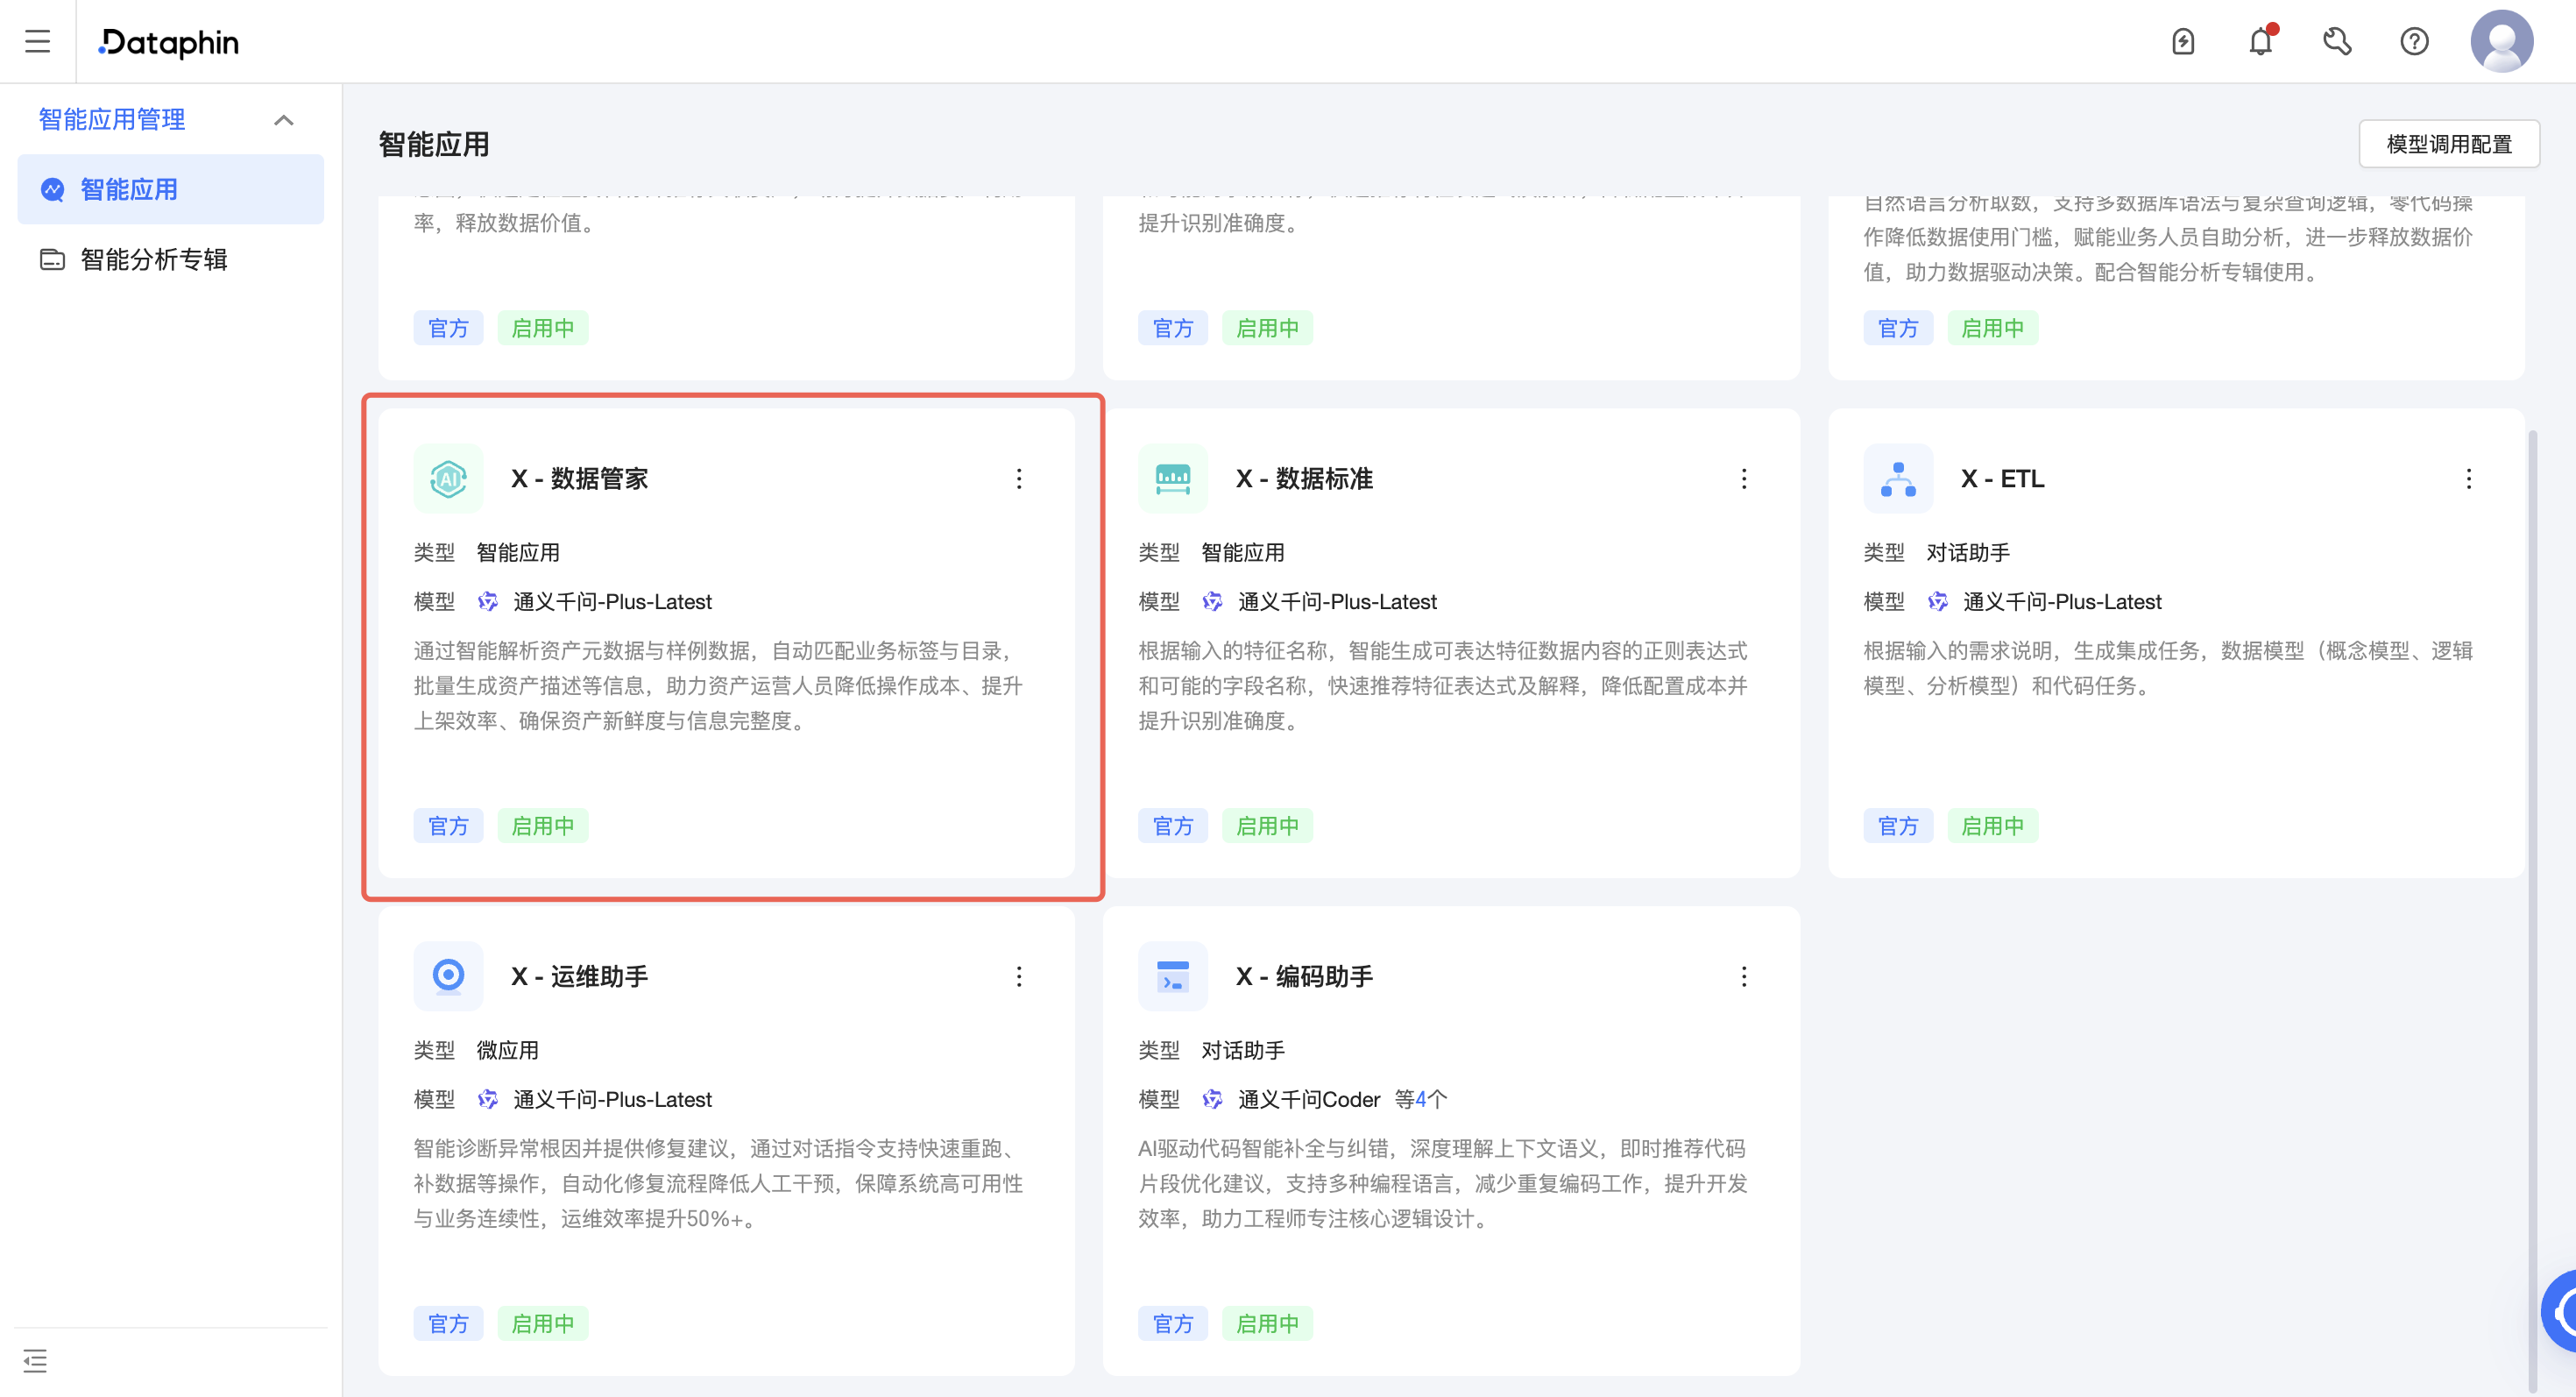Click the user avatar top right
The height and width of the screenshot is (1397, 2576).
tap(2503, 41)
